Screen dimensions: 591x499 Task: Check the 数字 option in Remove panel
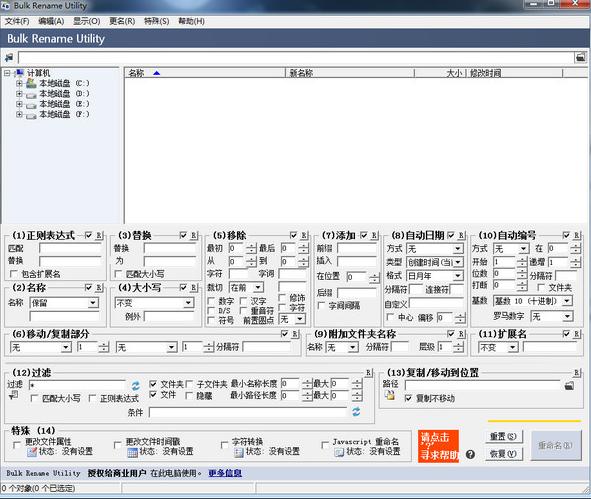(211, 301)
